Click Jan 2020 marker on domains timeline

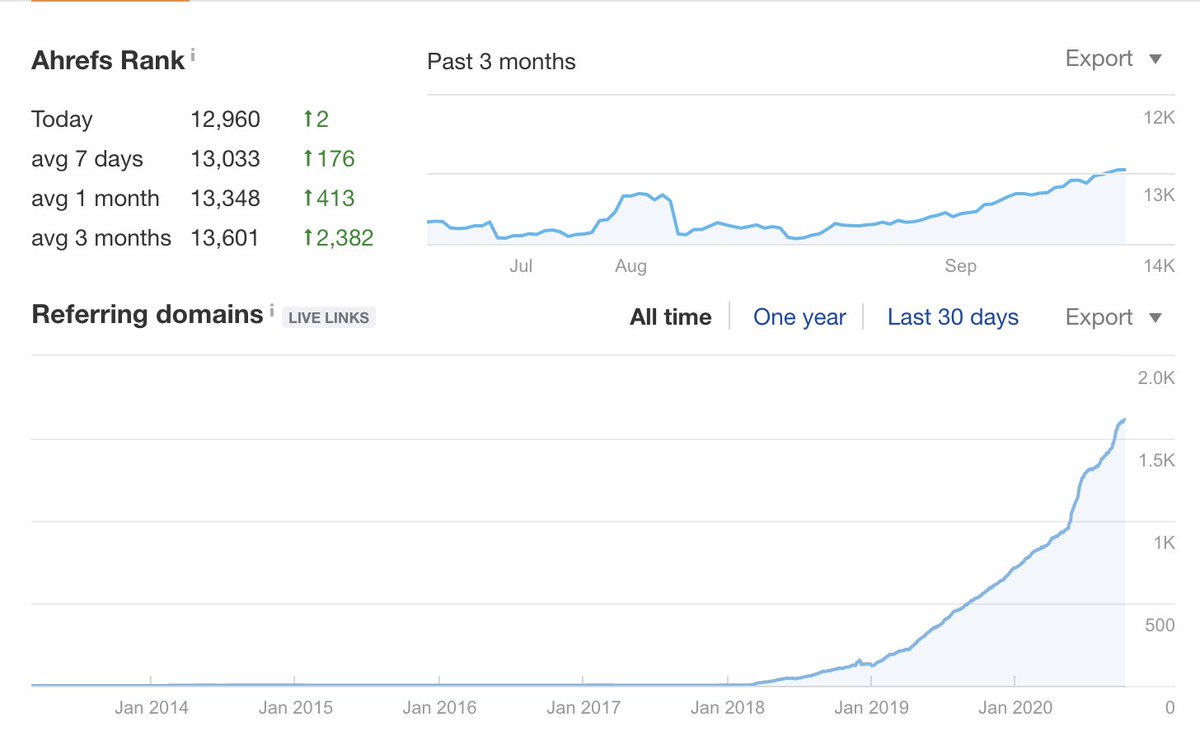point(1015,707)
